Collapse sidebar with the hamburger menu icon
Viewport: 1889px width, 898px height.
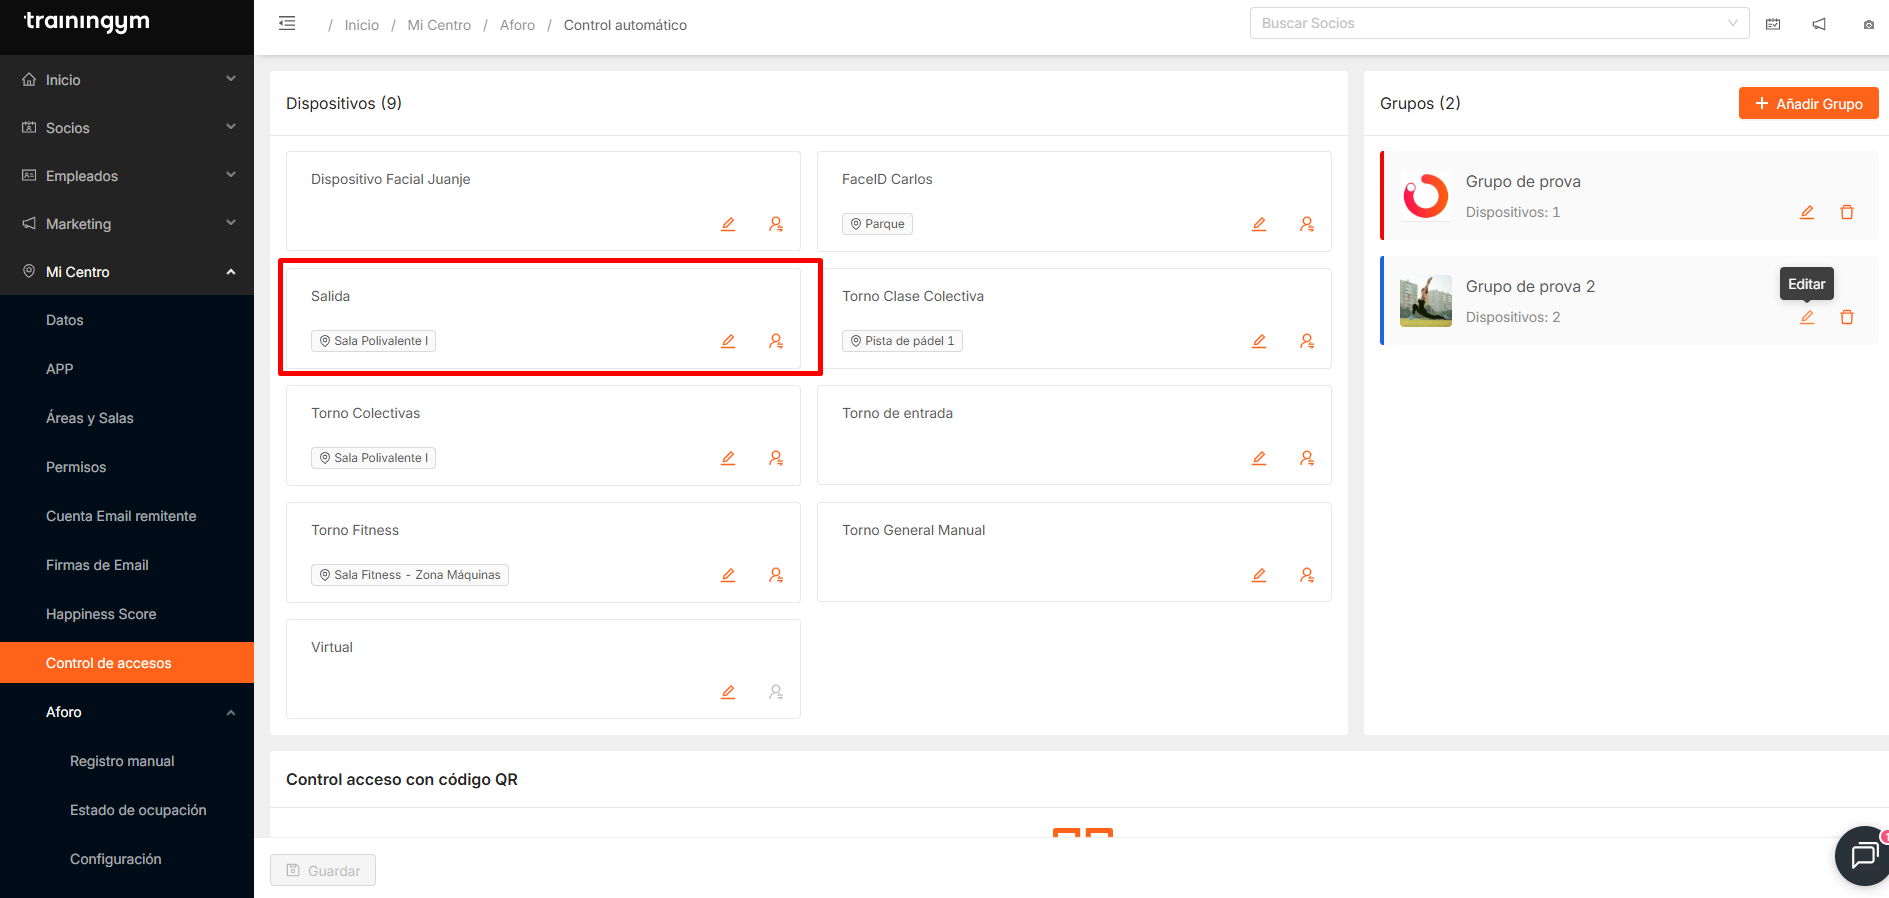287,24
